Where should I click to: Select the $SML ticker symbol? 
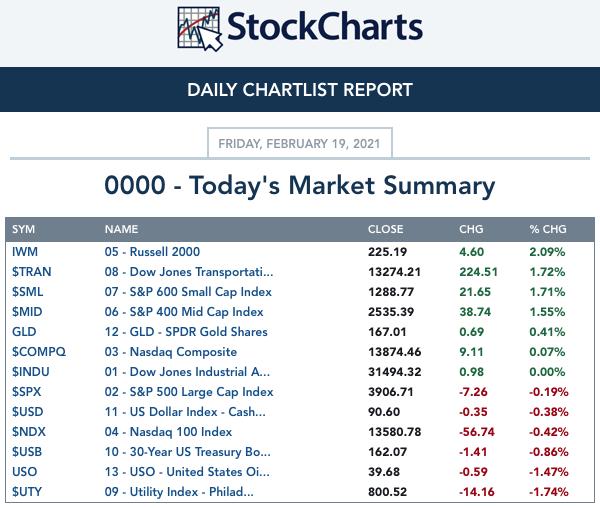coord(27,292)
